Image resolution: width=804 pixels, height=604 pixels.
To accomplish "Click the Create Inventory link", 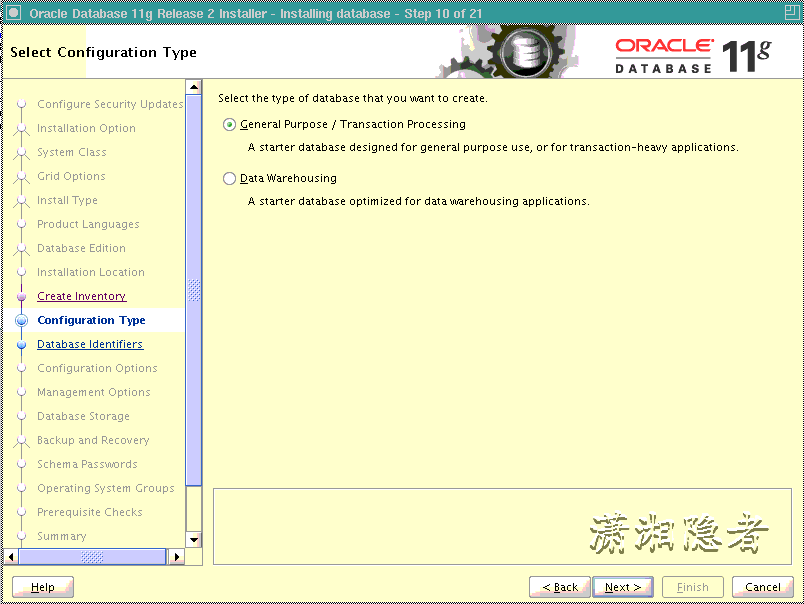I will click(81, 296).
